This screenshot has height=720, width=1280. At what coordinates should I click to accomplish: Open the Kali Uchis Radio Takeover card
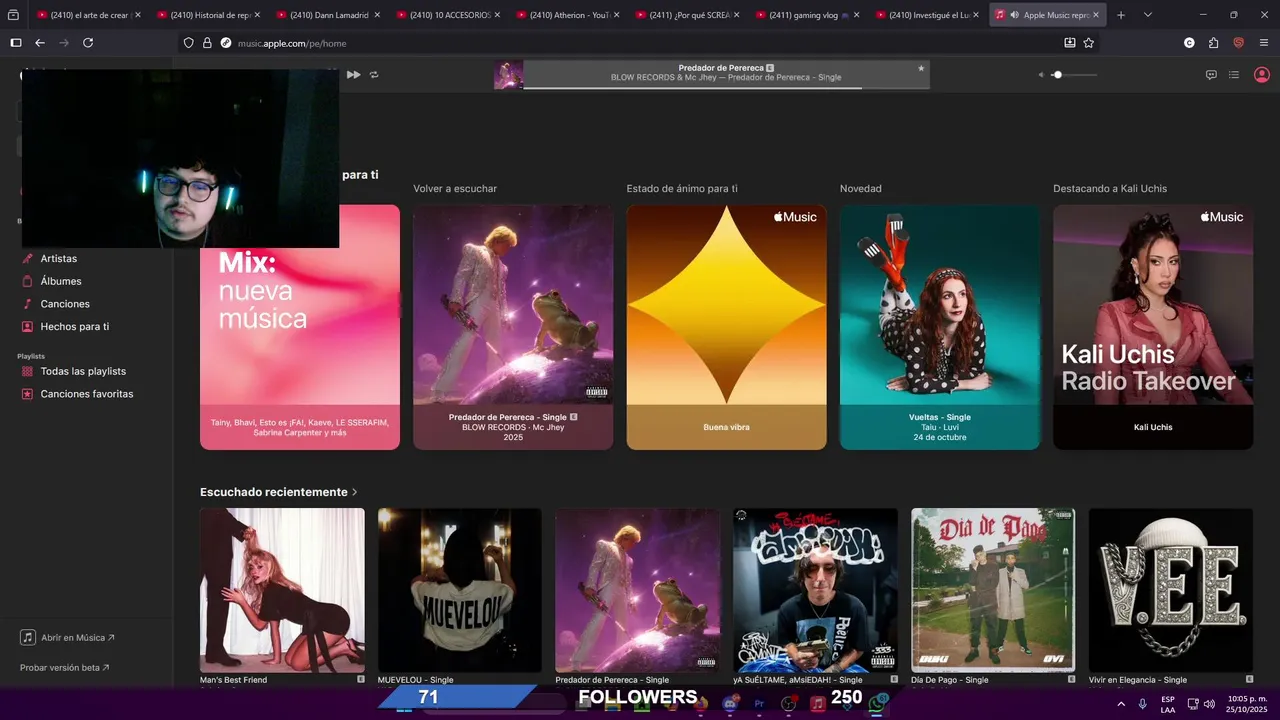tap(1153, 327)
